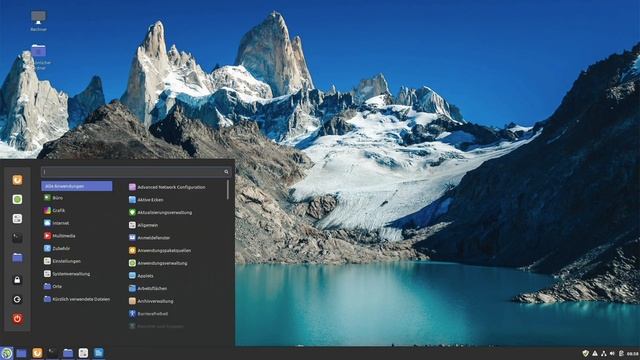Open Terminal from the panel launcher

tap(52, 353)
